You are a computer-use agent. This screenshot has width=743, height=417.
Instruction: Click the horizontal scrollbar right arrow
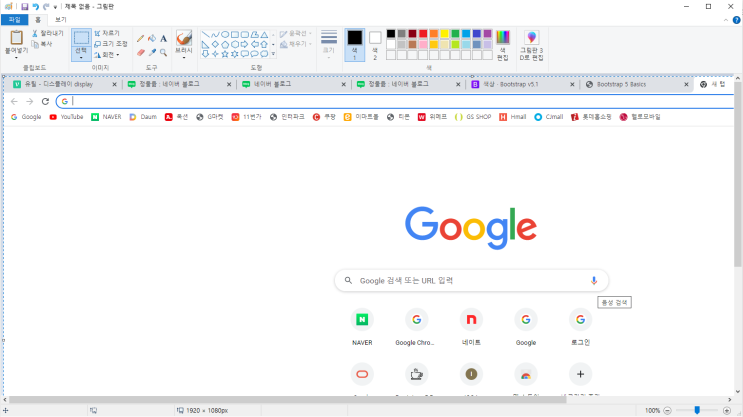(x=730, y=399)
